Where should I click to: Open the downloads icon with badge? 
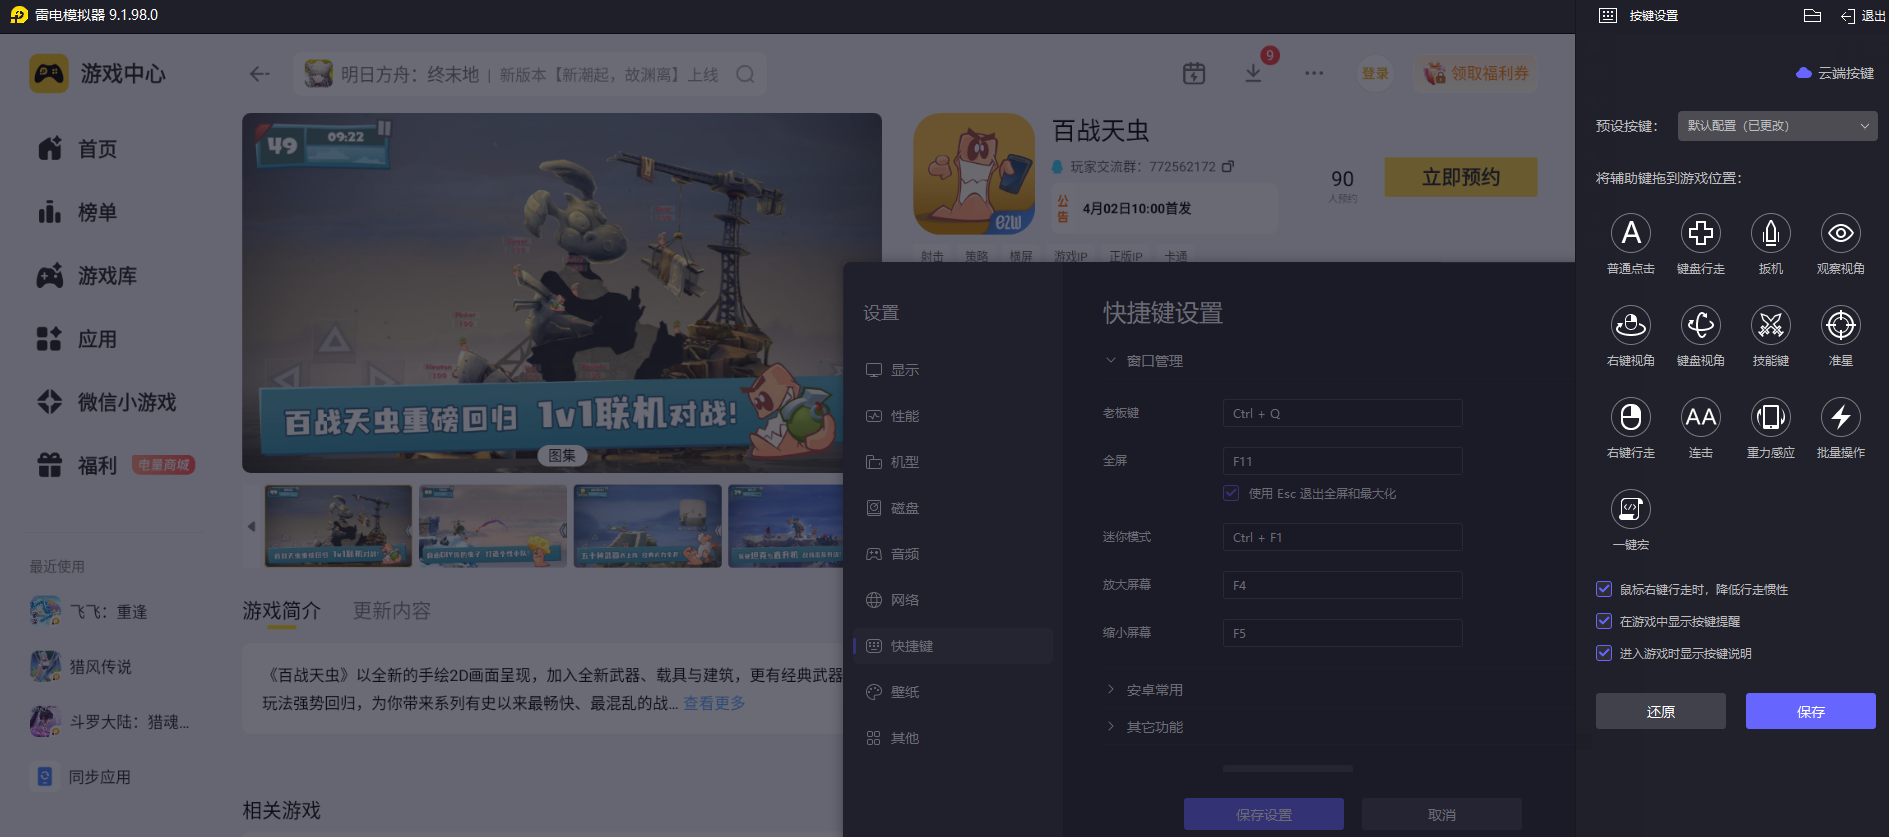coord(1253,73)
